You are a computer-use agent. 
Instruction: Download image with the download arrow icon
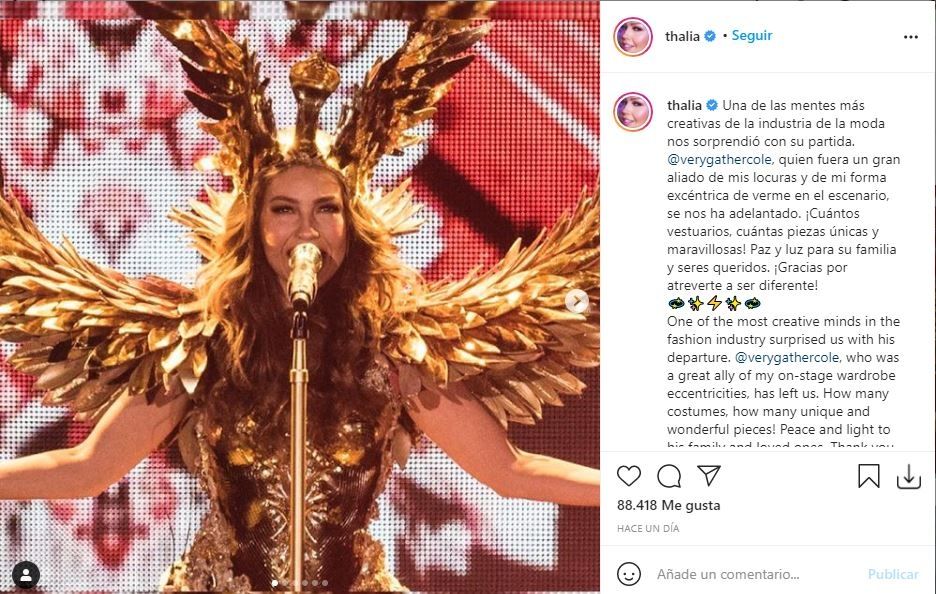coord(909,476)
